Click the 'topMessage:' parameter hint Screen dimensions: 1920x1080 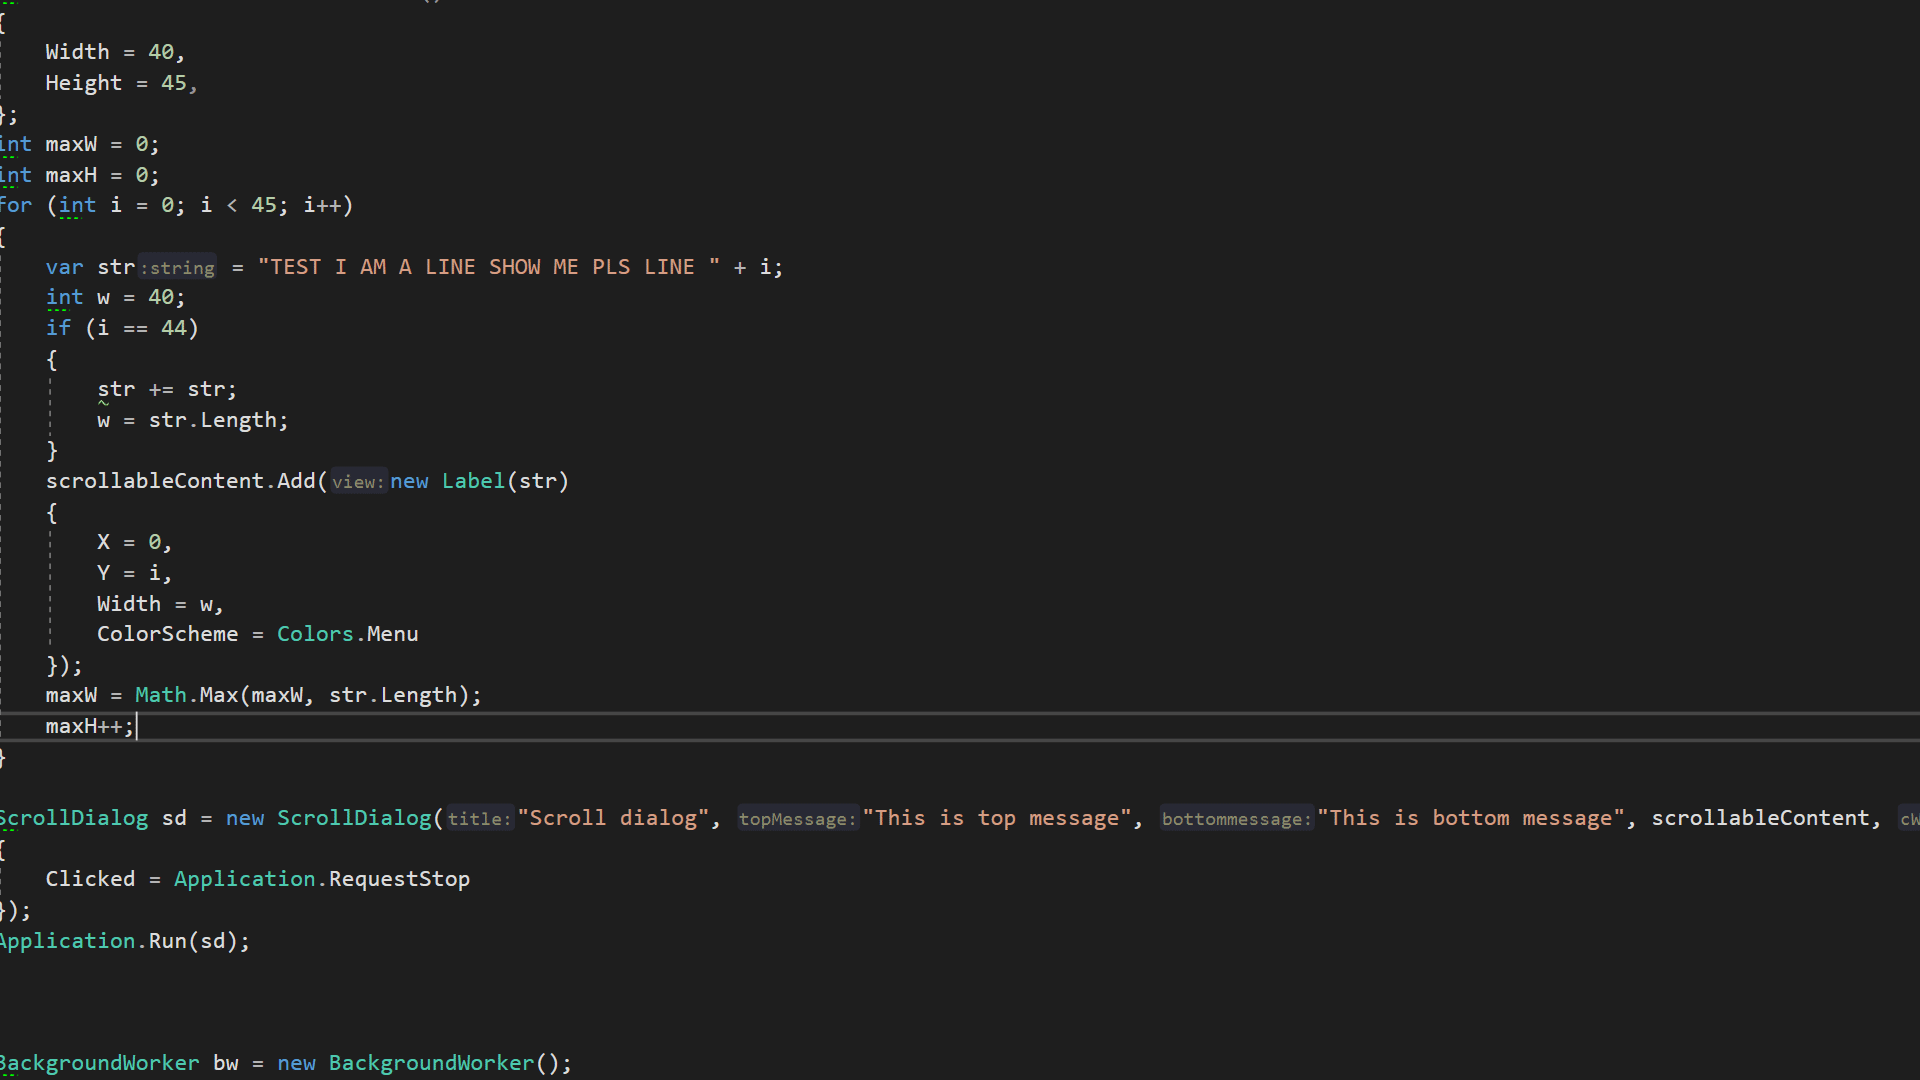[798, 819]
